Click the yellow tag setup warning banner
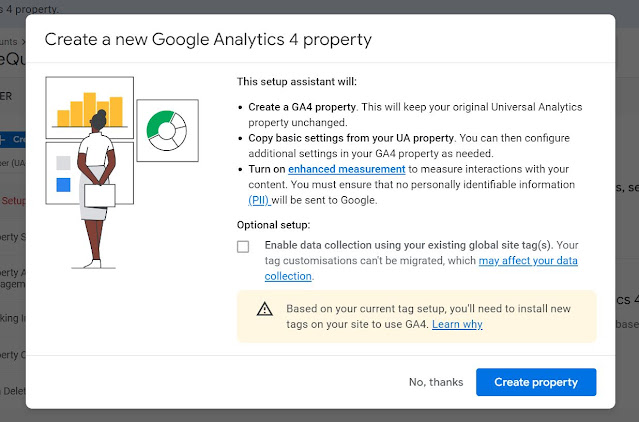 pos(416,317)
